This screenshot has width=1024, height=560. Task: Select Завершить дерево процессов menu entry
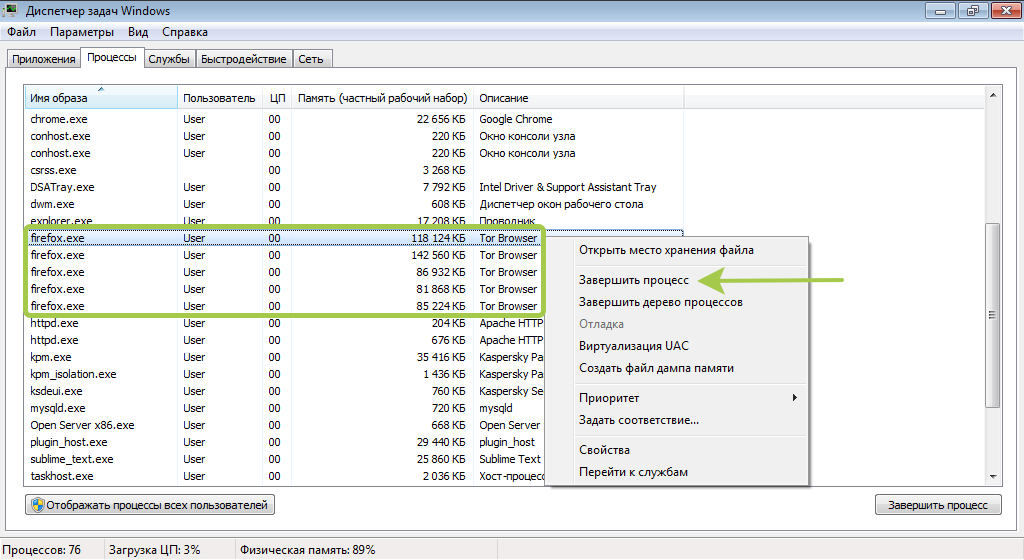pyautogui.click(x=660, y=302)
